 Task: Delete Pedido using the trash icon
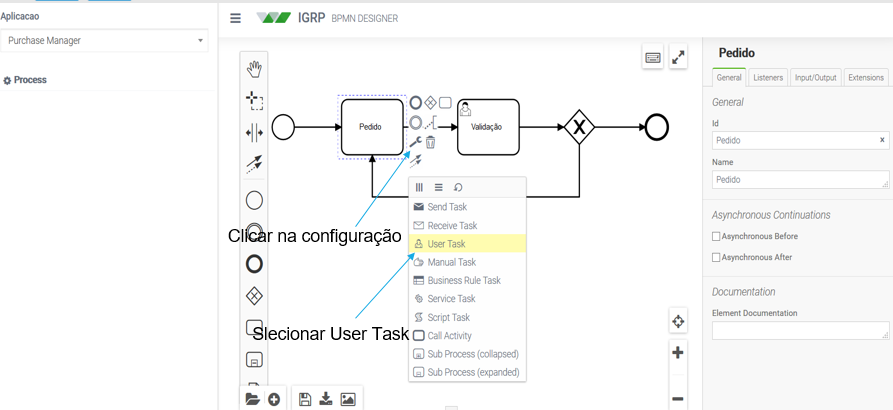click(x=431, y=142)
